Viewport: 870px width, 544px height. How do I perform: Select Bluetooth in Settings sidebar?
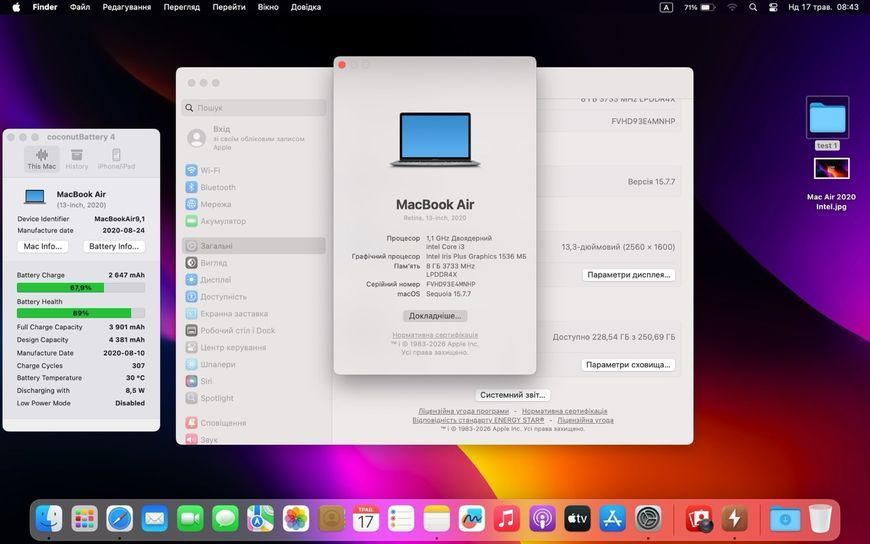[x=254, y=187]
